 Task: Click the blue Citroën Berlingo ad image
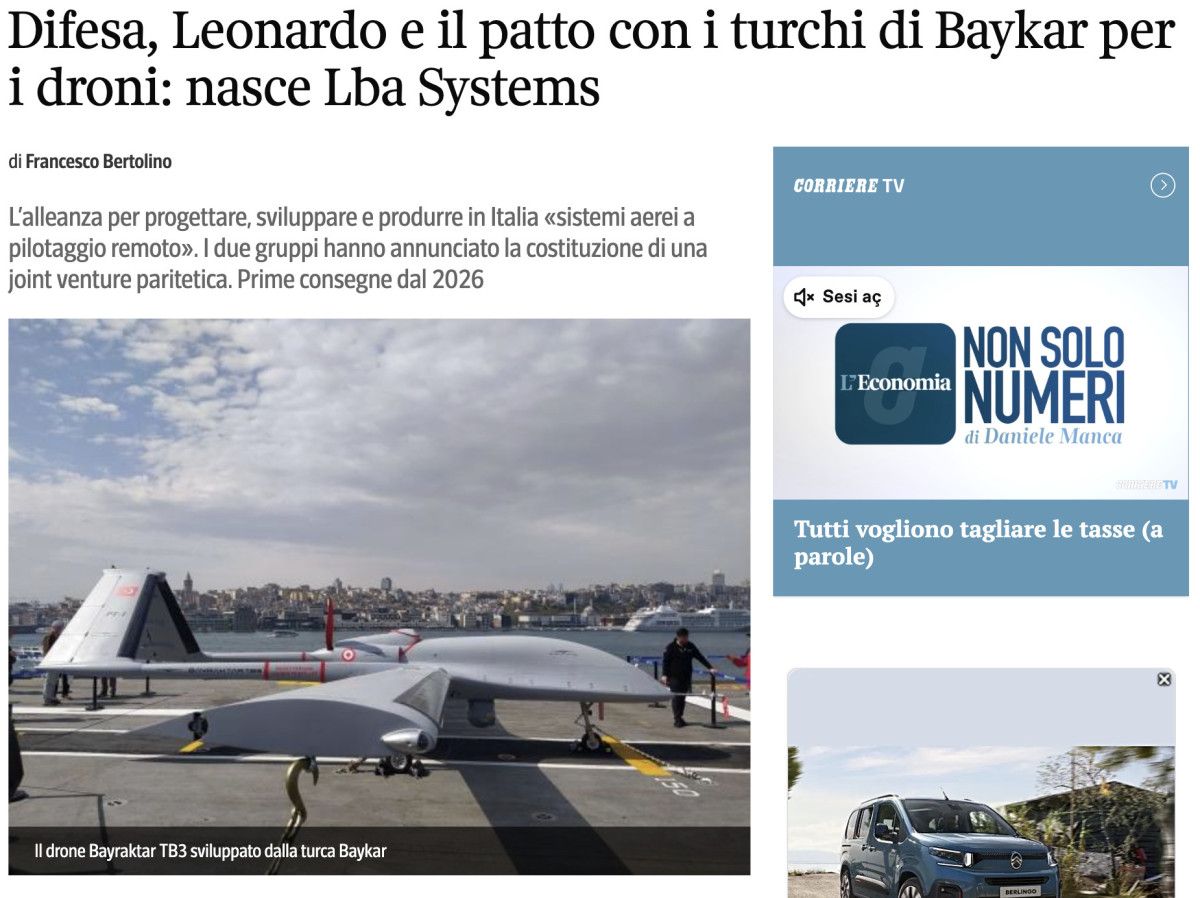[x=981, y=820]
